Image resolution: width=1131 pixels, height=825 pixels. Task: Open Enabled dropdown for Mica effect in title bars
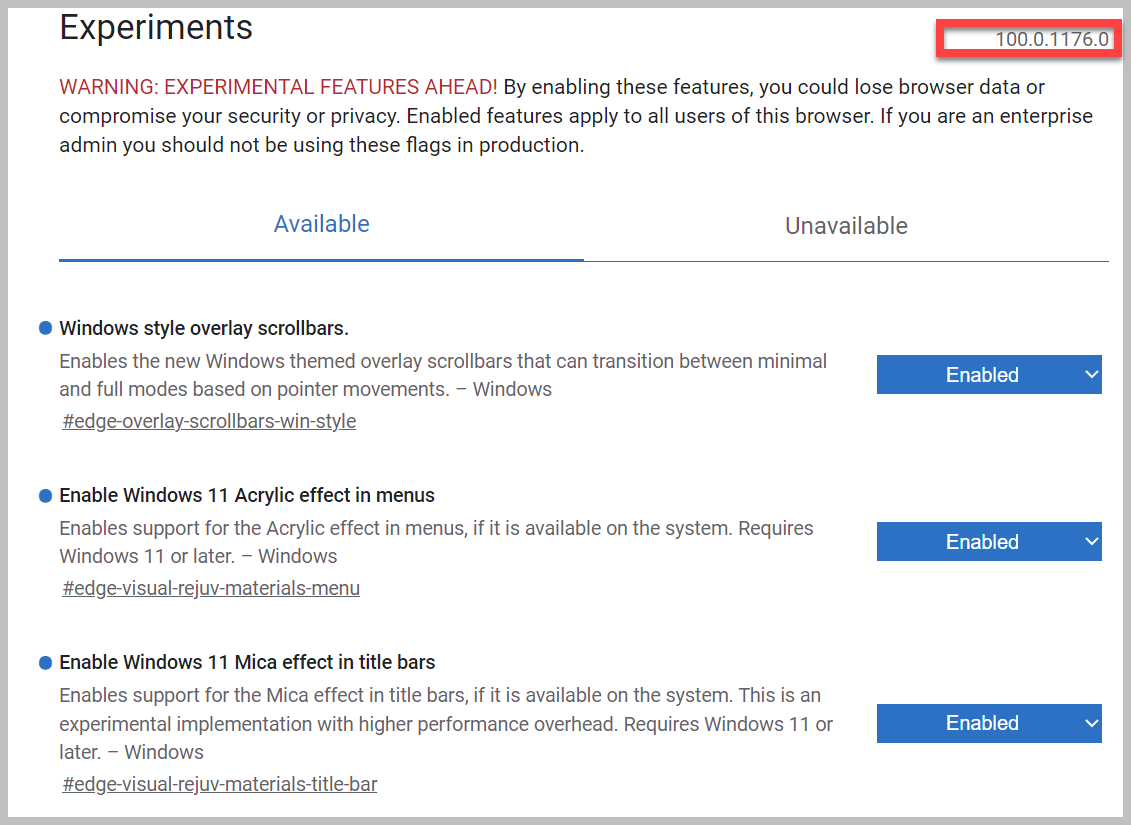(x=988, y=723)
